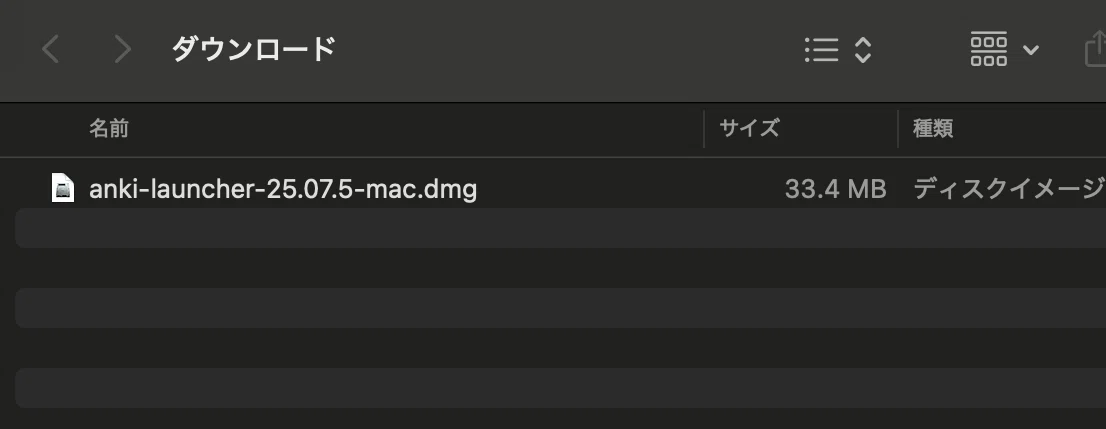Click the empty row directly below the dmg file

pos(561,228)
